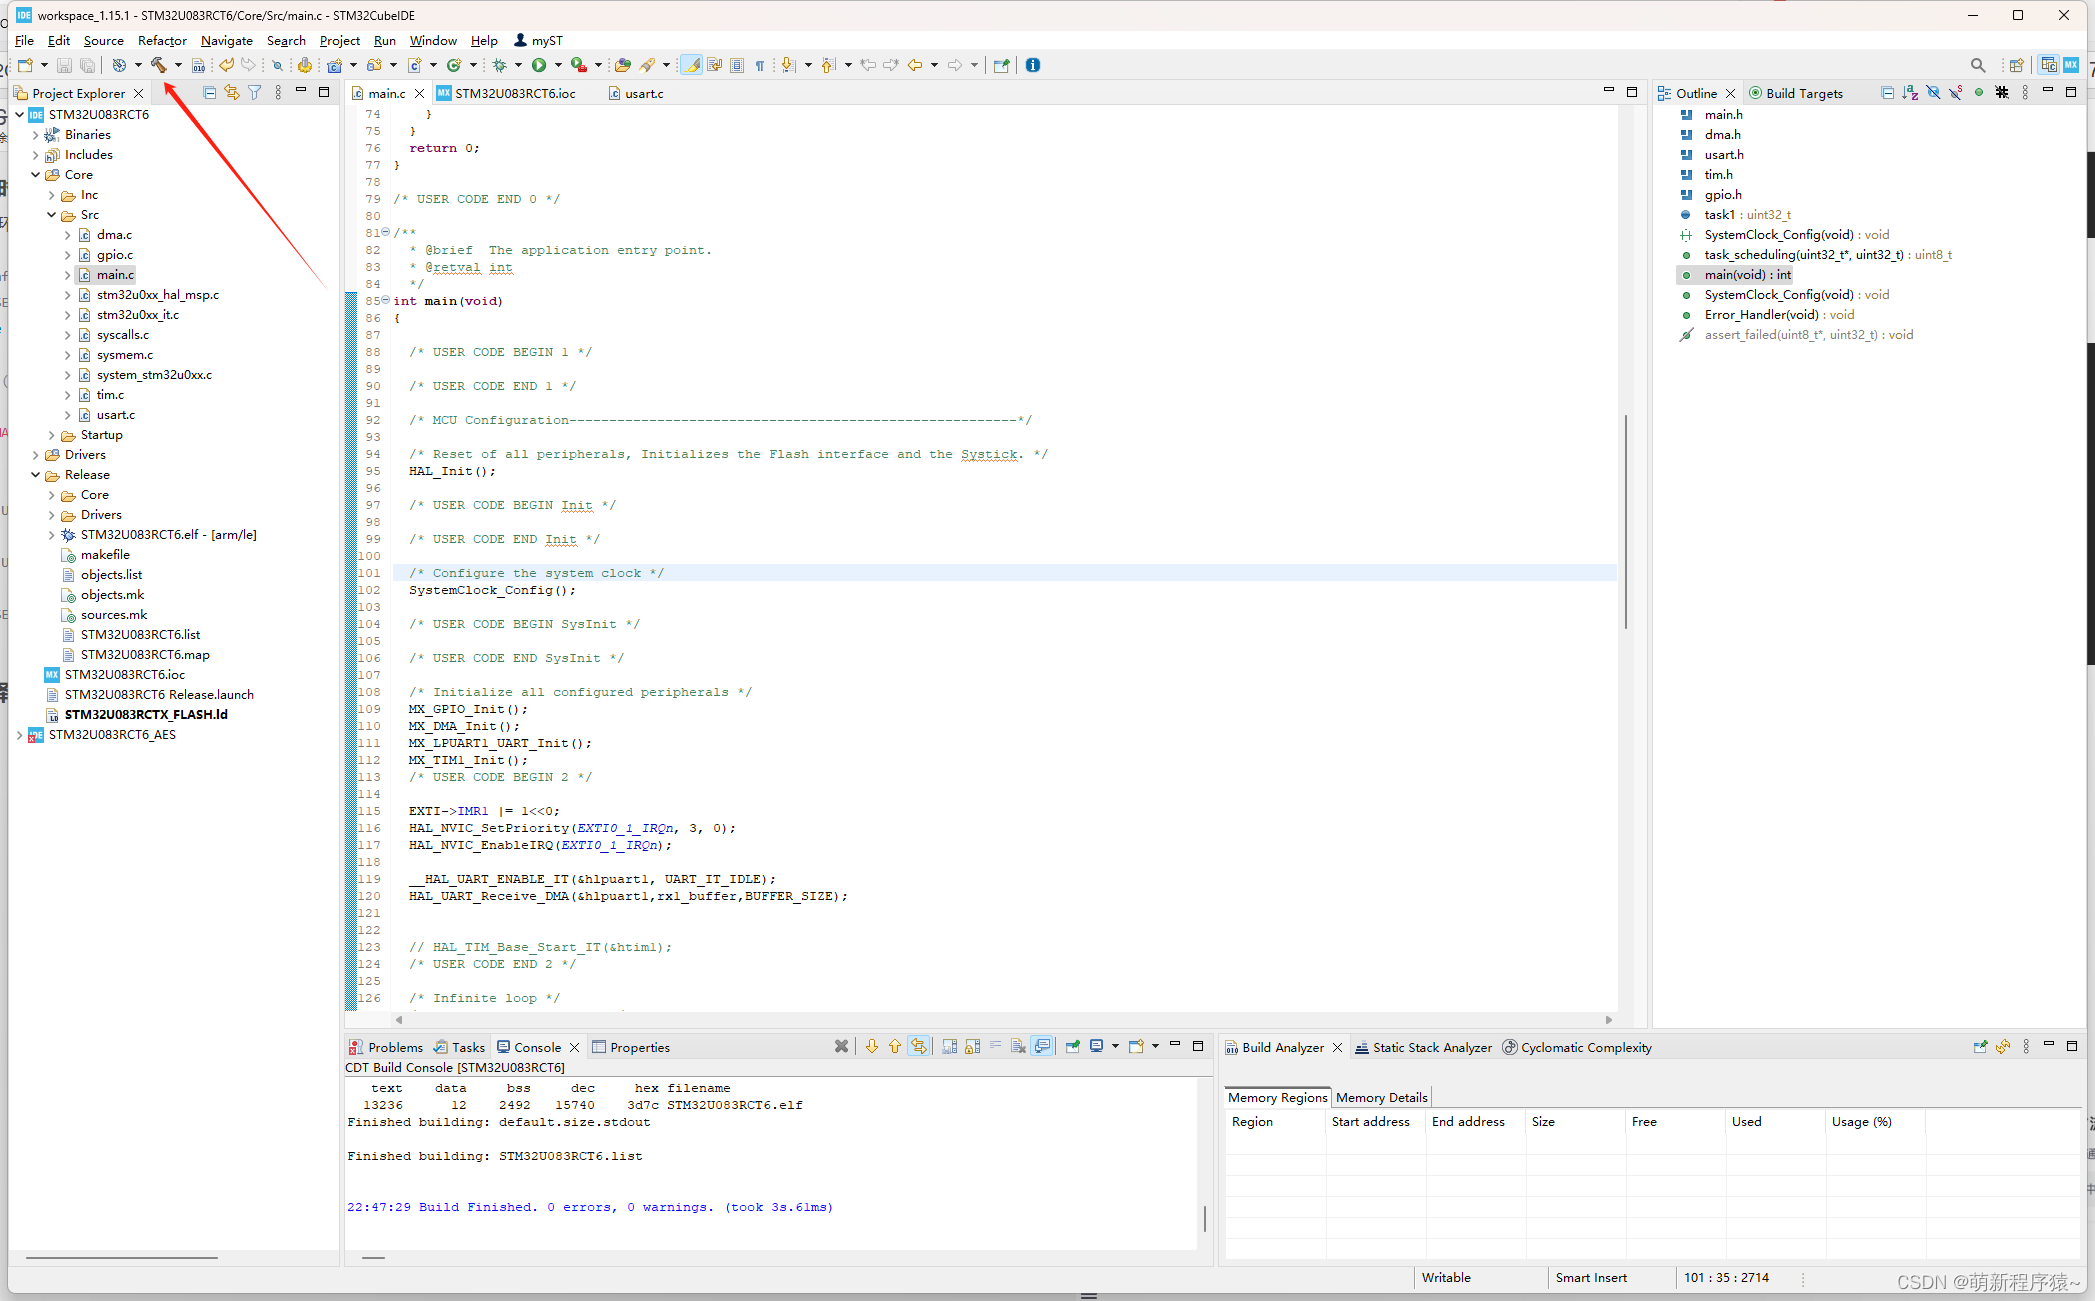Click the Search magnifier in toolbar

pyautogui.click(x=1977, y=65)
